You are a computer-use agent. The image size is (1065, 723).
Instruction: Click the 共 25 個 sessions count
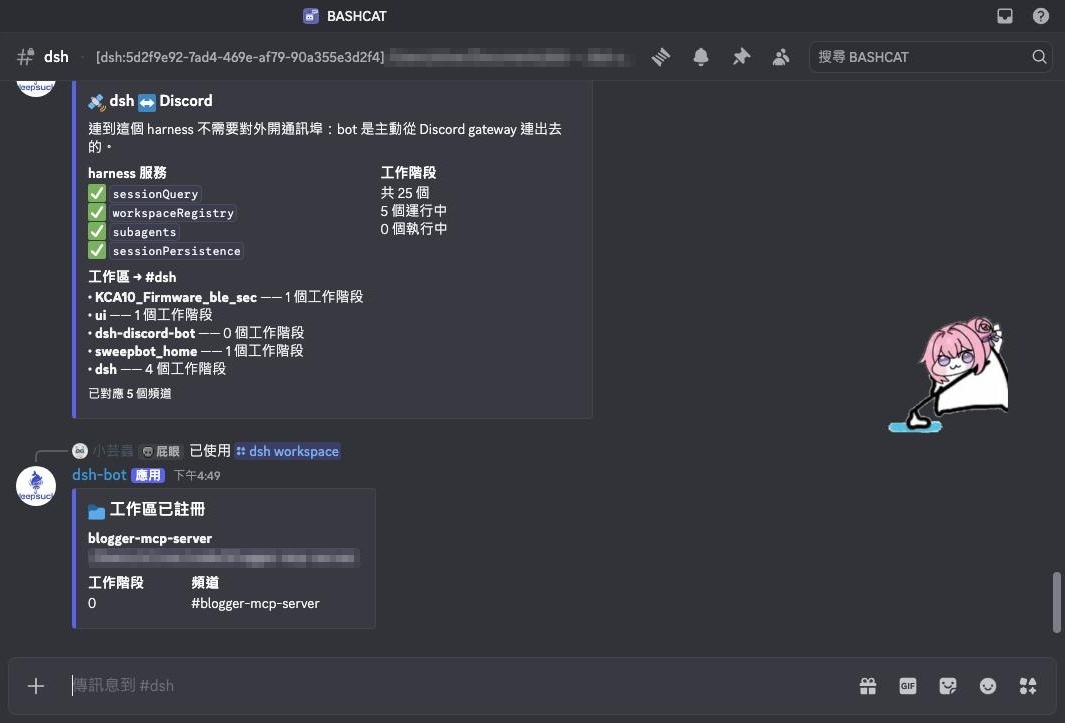405,193
